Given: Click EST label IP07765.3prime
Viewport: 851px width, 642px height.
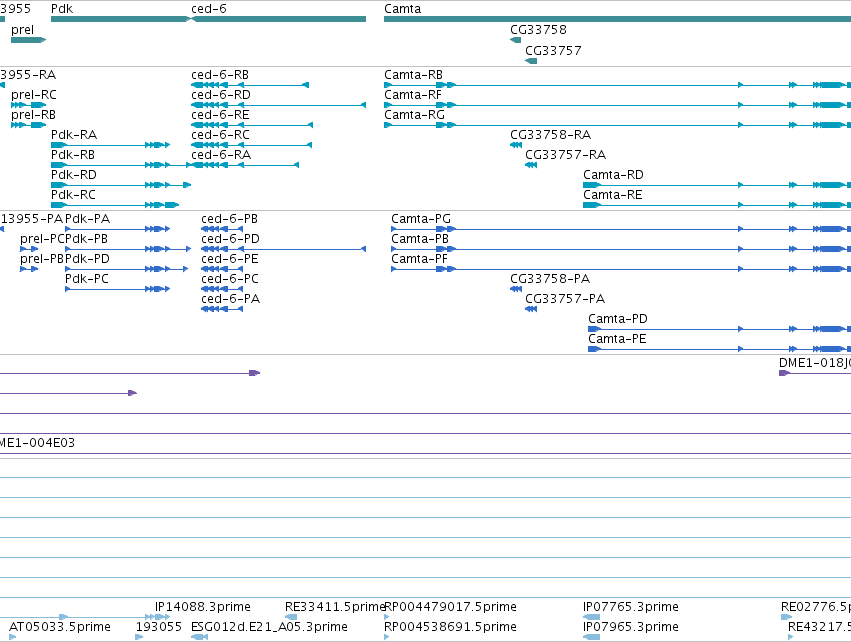Looking at the screenshot, I should (x=631, y=607).
